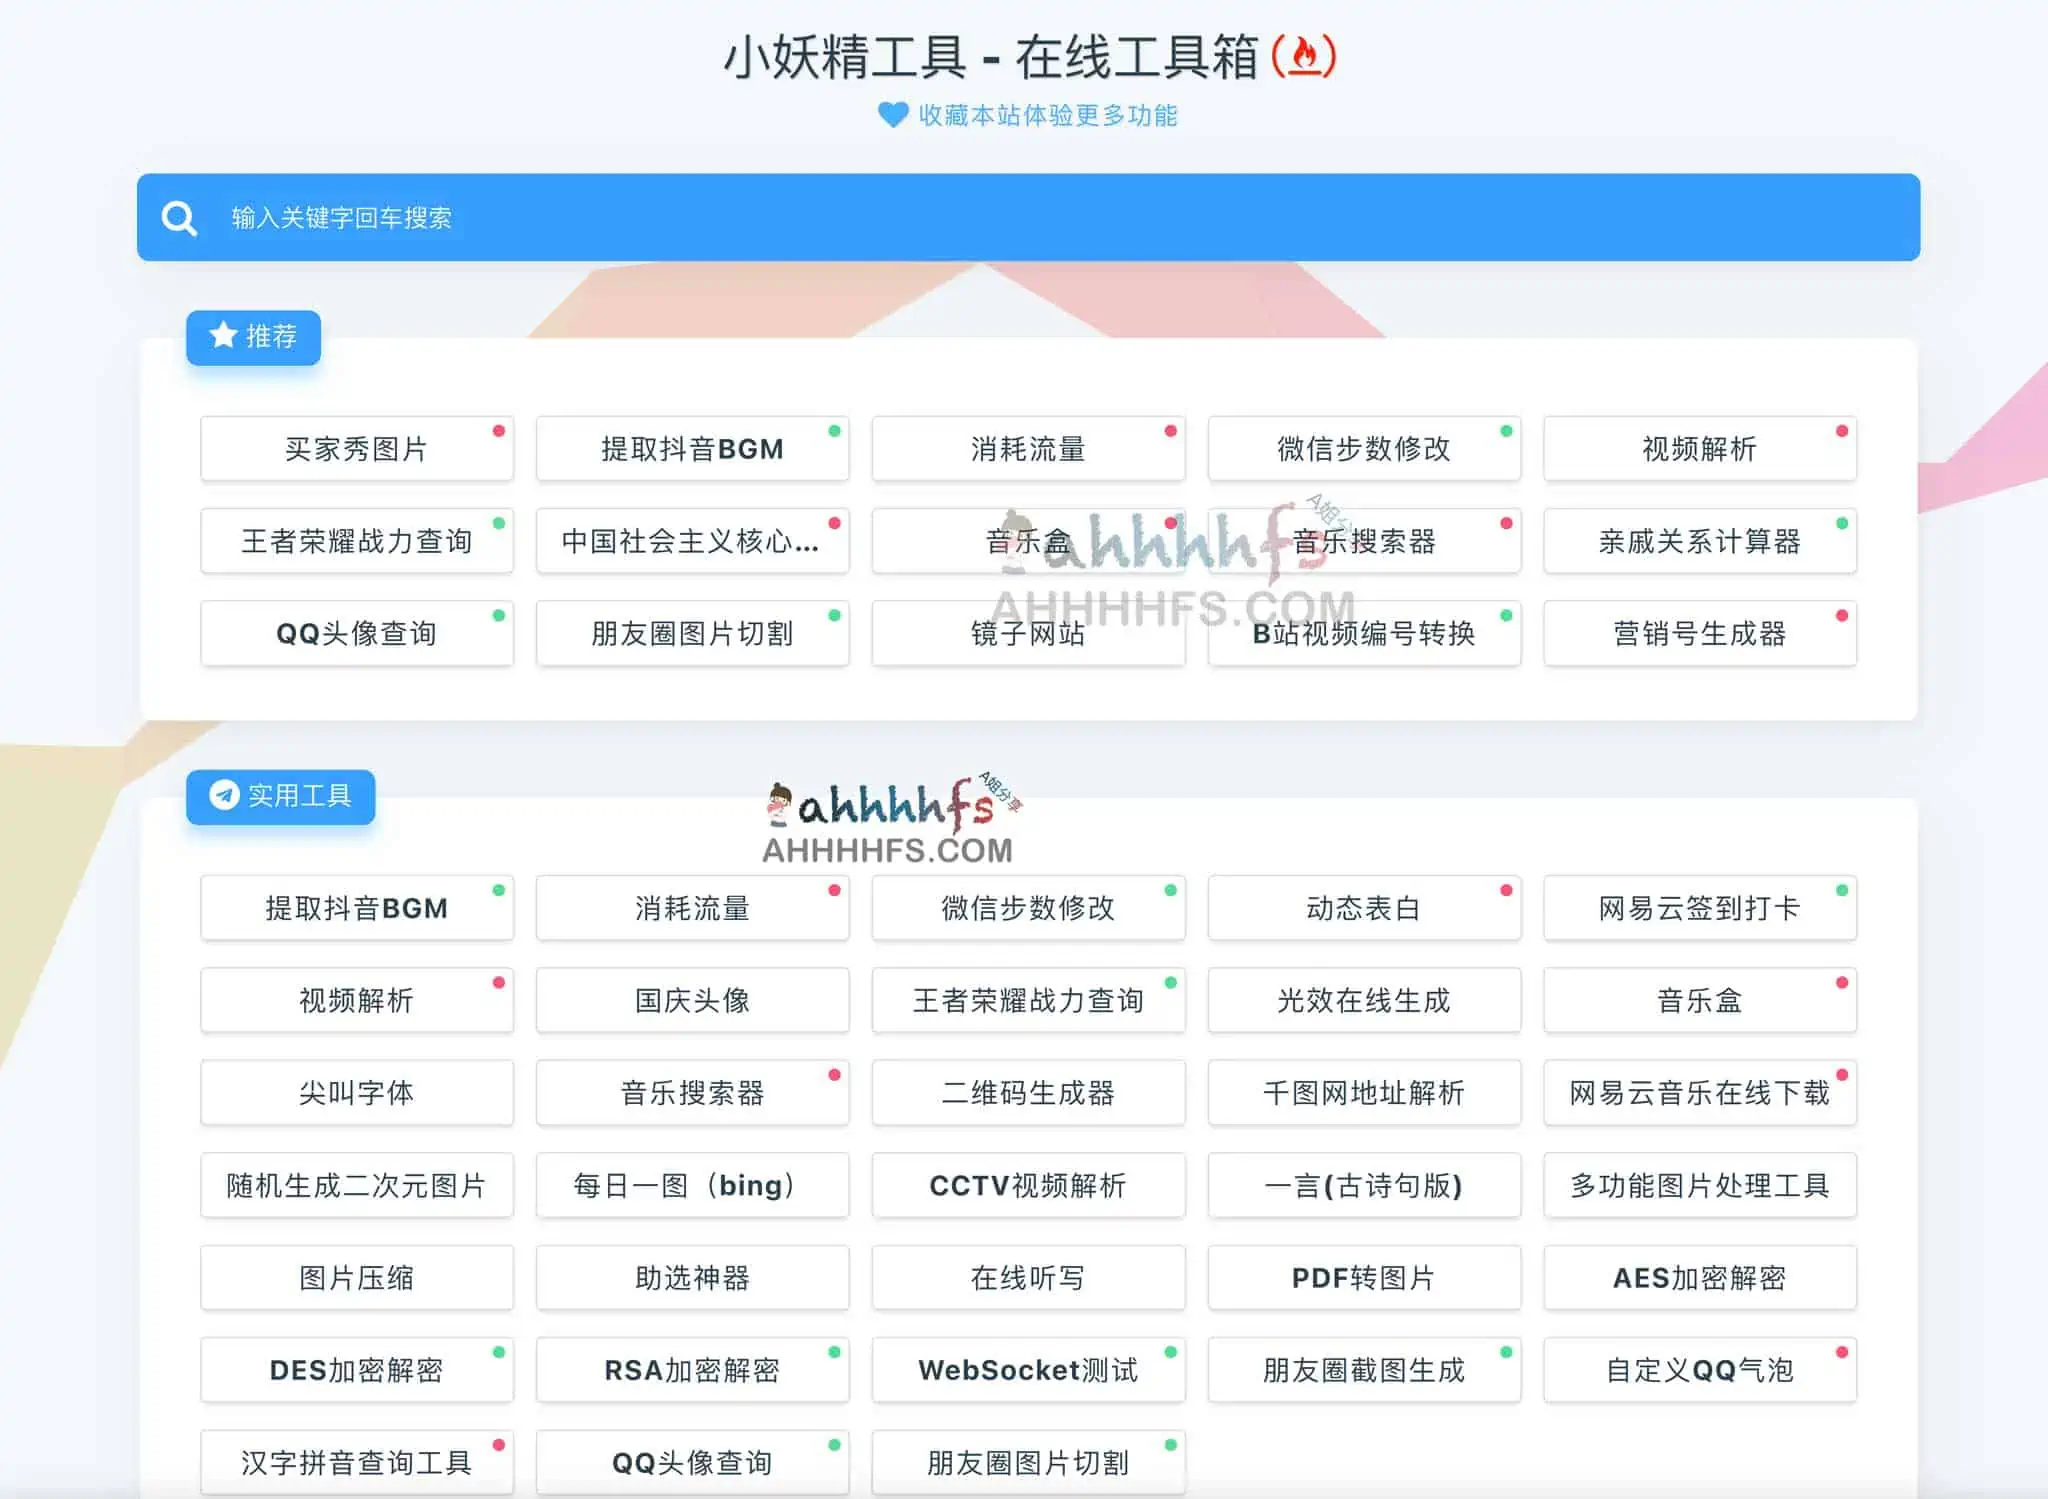Toggle the red status dot on 消耗流量

click(x=1171, y=431)
